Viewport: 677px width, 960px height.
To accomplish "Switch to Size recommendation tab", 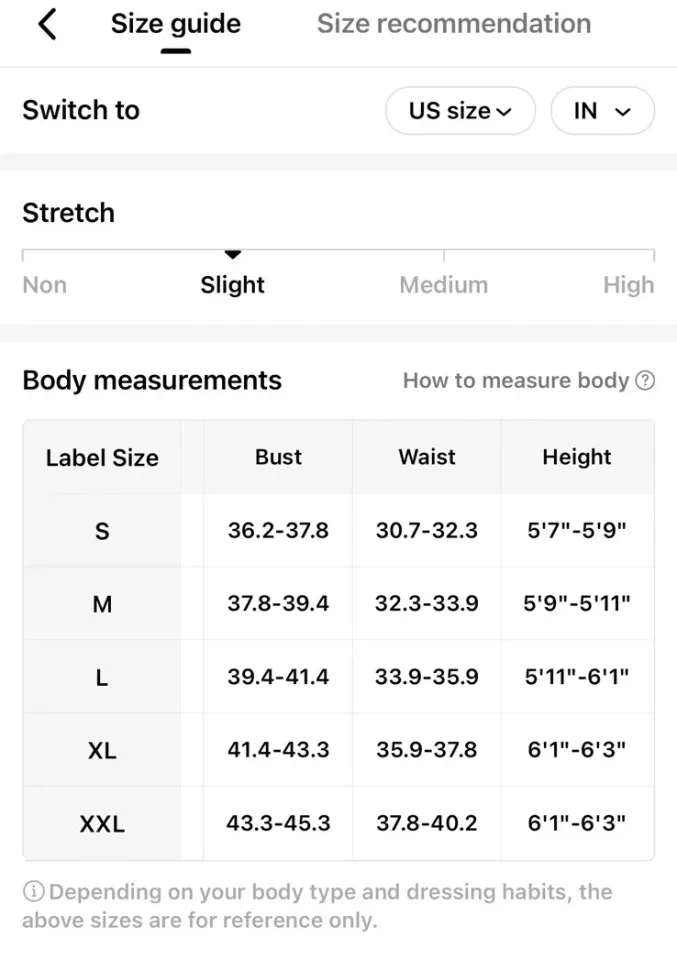I will 453,24.
